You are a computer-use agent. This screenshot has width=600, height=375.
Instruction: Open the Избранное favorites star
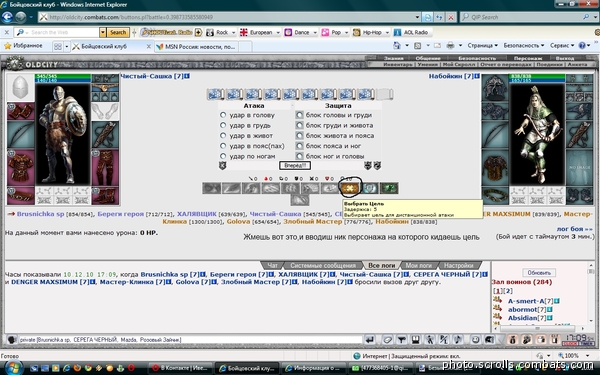pos(7,46)
